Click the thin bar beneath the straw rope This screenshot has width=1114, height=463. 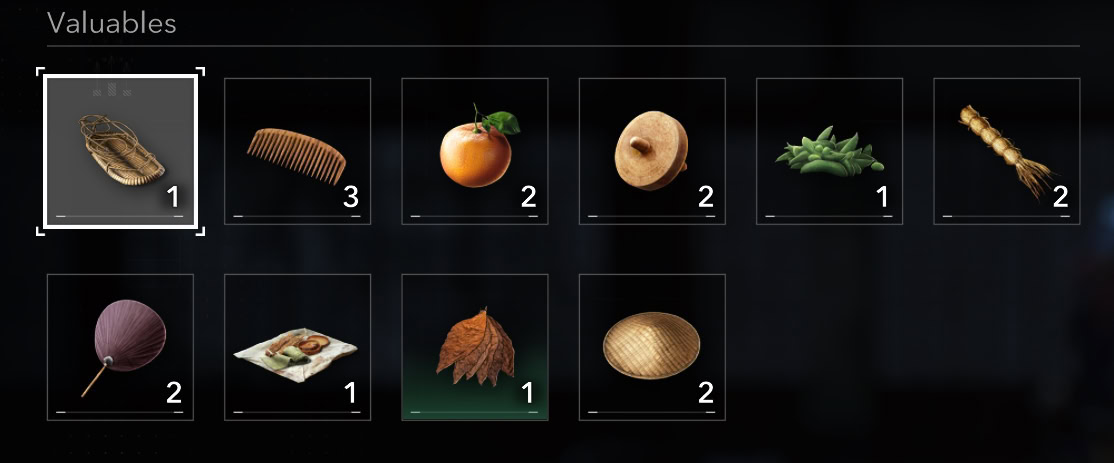pos(1007,216)
